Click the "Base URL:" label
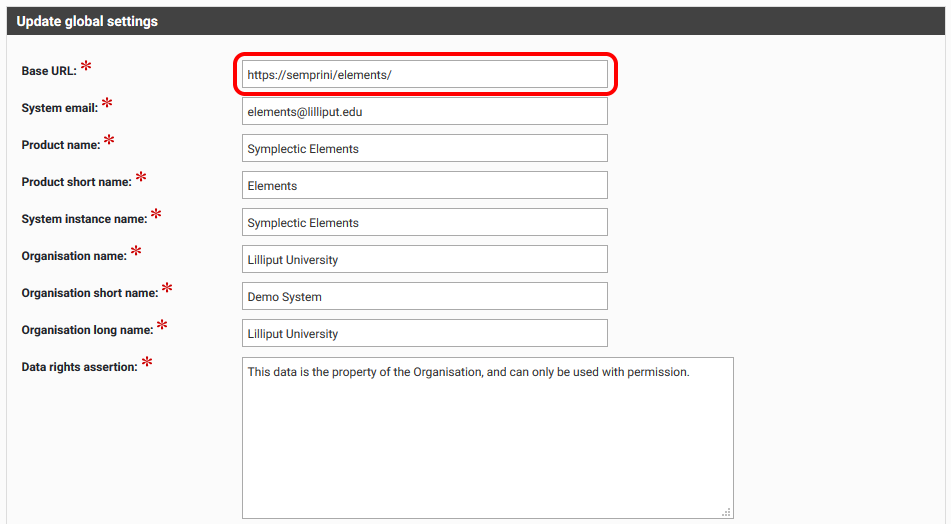The width and height of the screenshot is (951, 524). click(49, 72)
